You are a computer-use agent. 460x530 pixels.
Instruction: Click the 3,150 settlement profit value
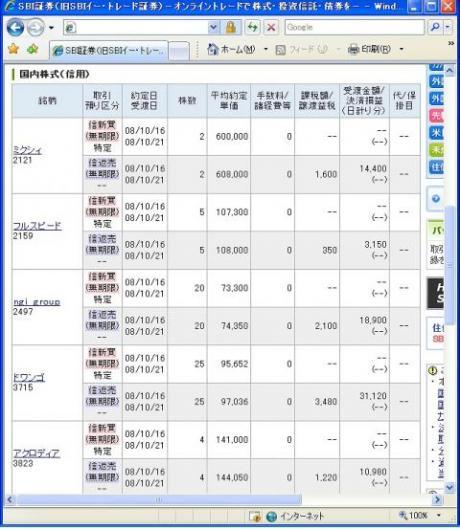(375, 244)
